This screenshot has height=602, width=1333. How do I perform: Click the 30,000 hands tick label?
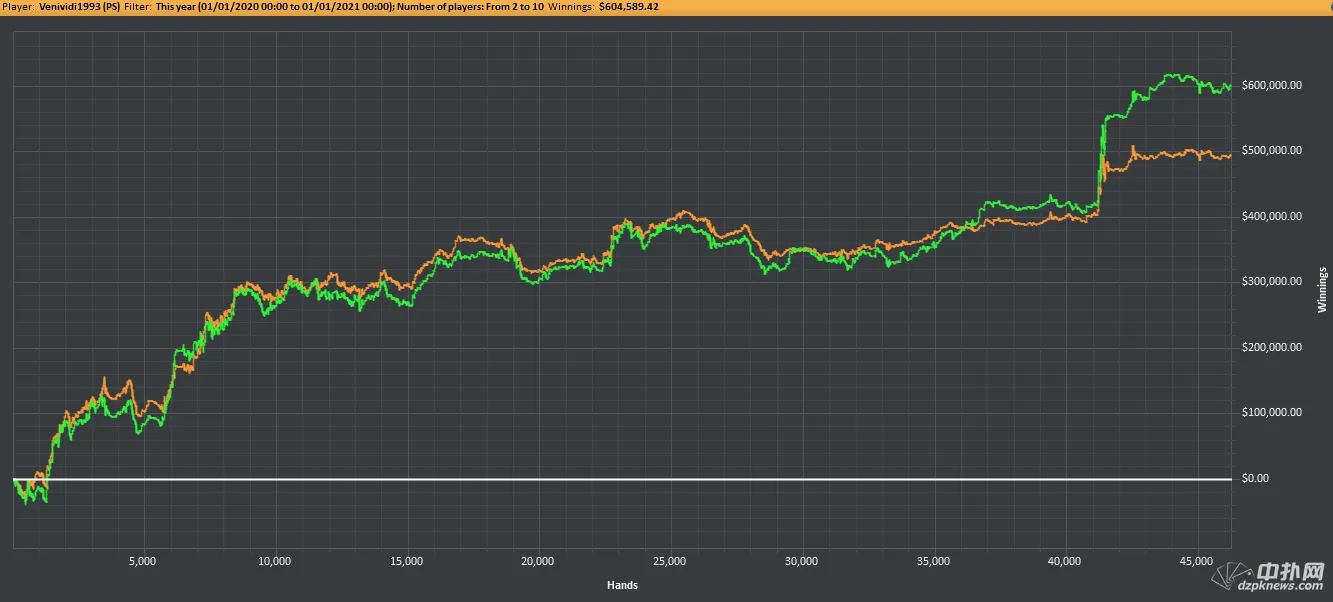pyautogui.click(x=802, y=561)
